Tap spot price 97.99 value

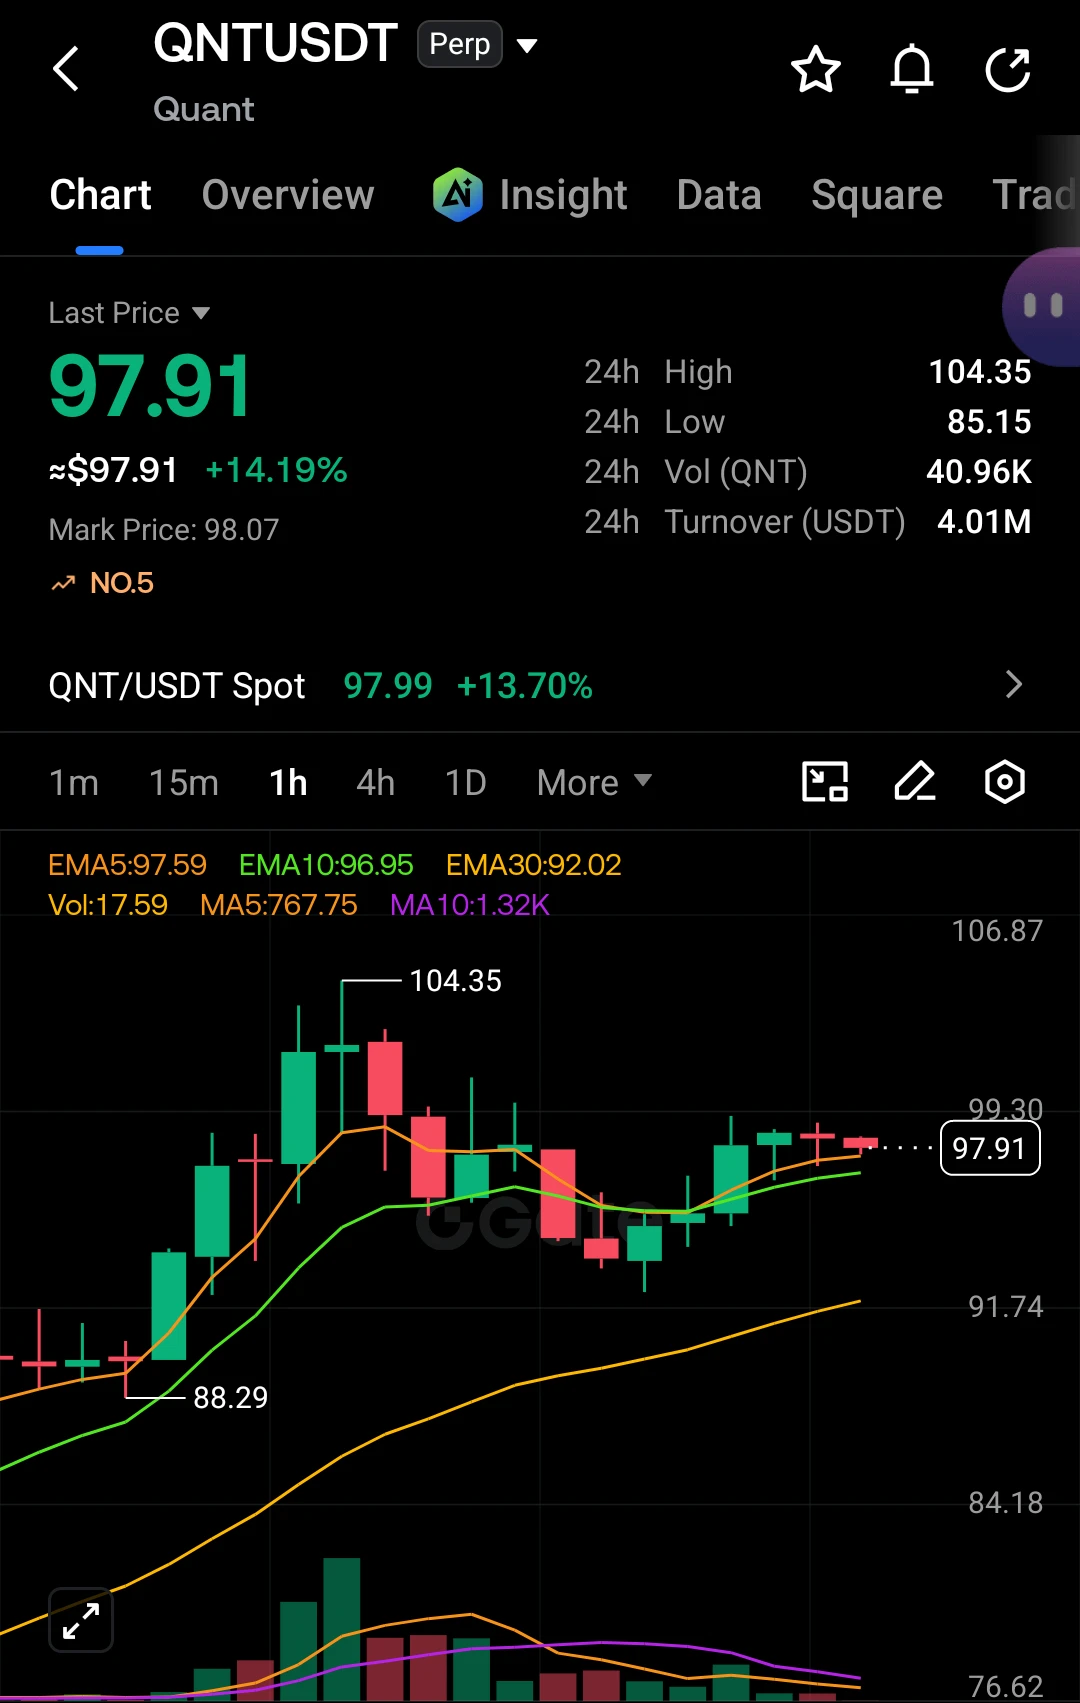click(x=388, y=686)
